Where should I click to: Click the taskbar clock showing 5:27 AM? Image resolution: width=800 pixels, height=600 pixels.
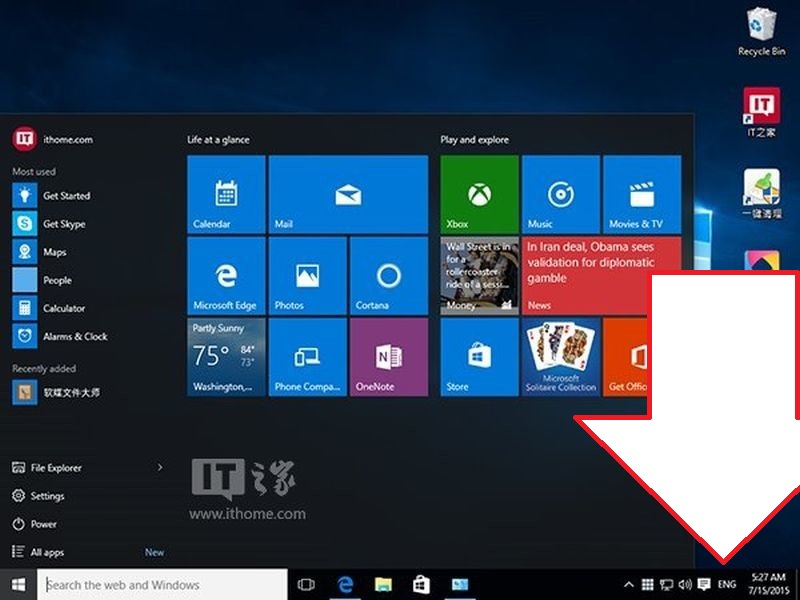pos(768,584)
